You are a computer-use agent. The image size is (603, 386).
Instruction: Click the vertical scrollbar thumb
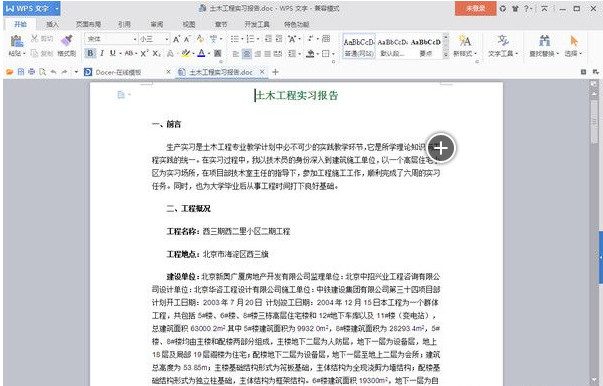[x=594, y=122]
